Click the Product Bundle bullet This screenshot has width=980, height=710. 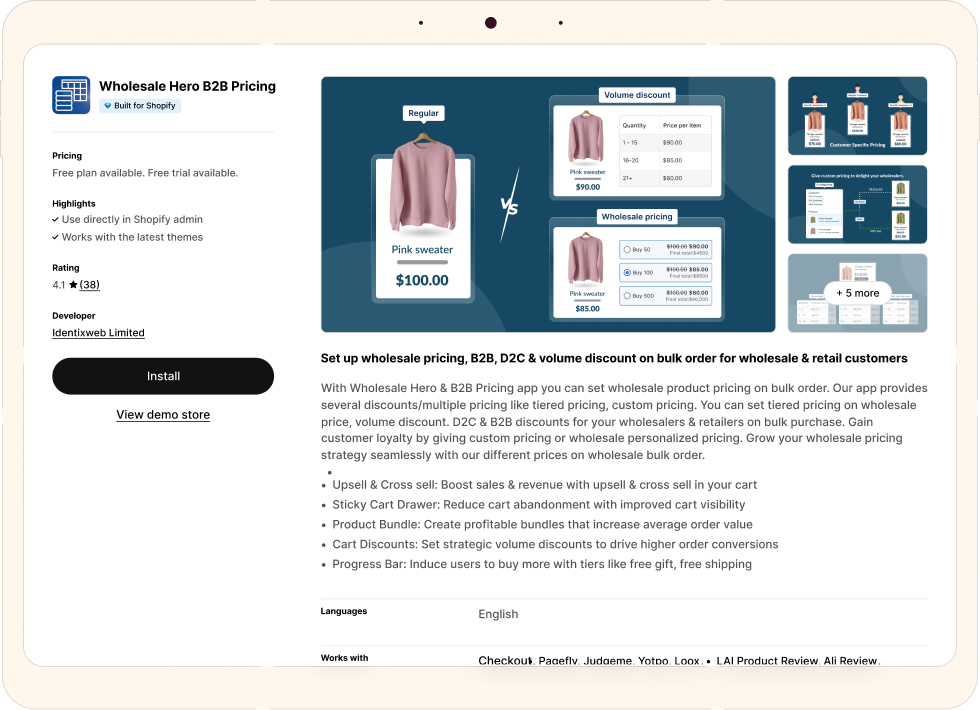click(542, 524)
